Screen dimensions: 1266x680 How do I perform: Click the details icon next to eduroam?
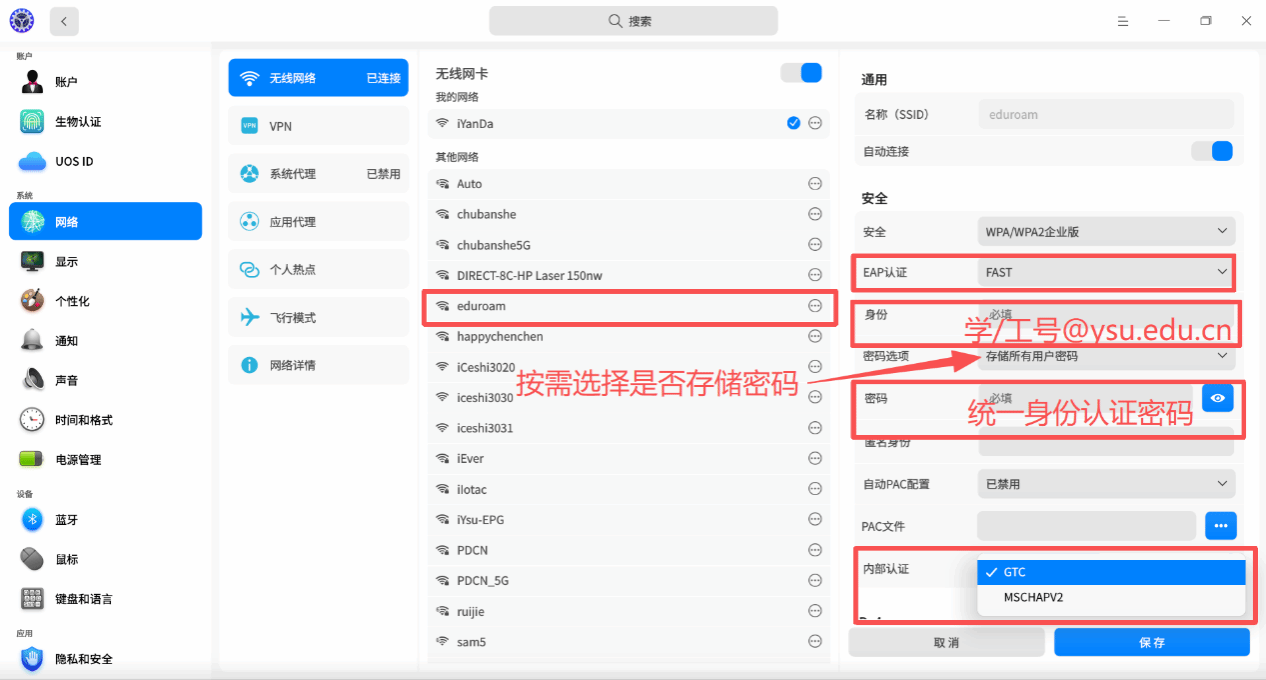pos(815,306)
